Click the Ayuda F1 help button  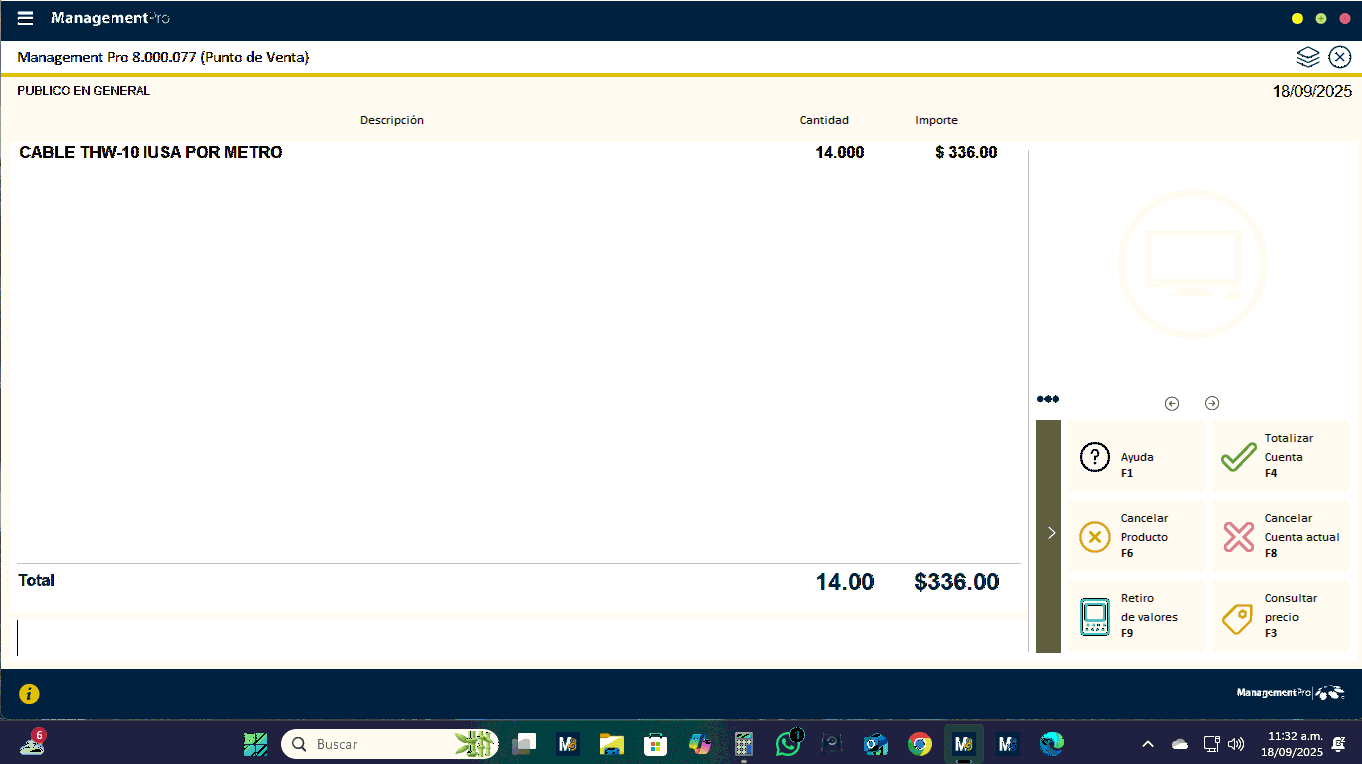(1136, 457)
